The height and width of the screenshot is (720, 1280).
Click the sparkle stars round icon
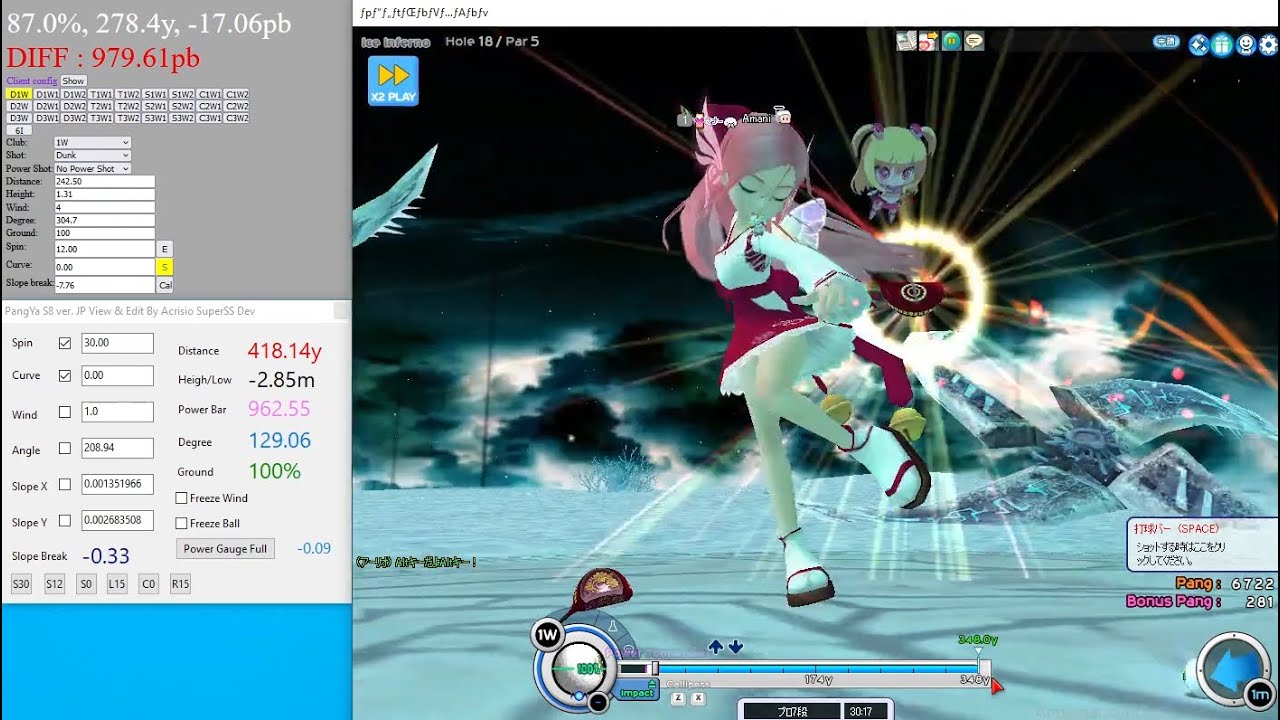(x=1198, y=44)
